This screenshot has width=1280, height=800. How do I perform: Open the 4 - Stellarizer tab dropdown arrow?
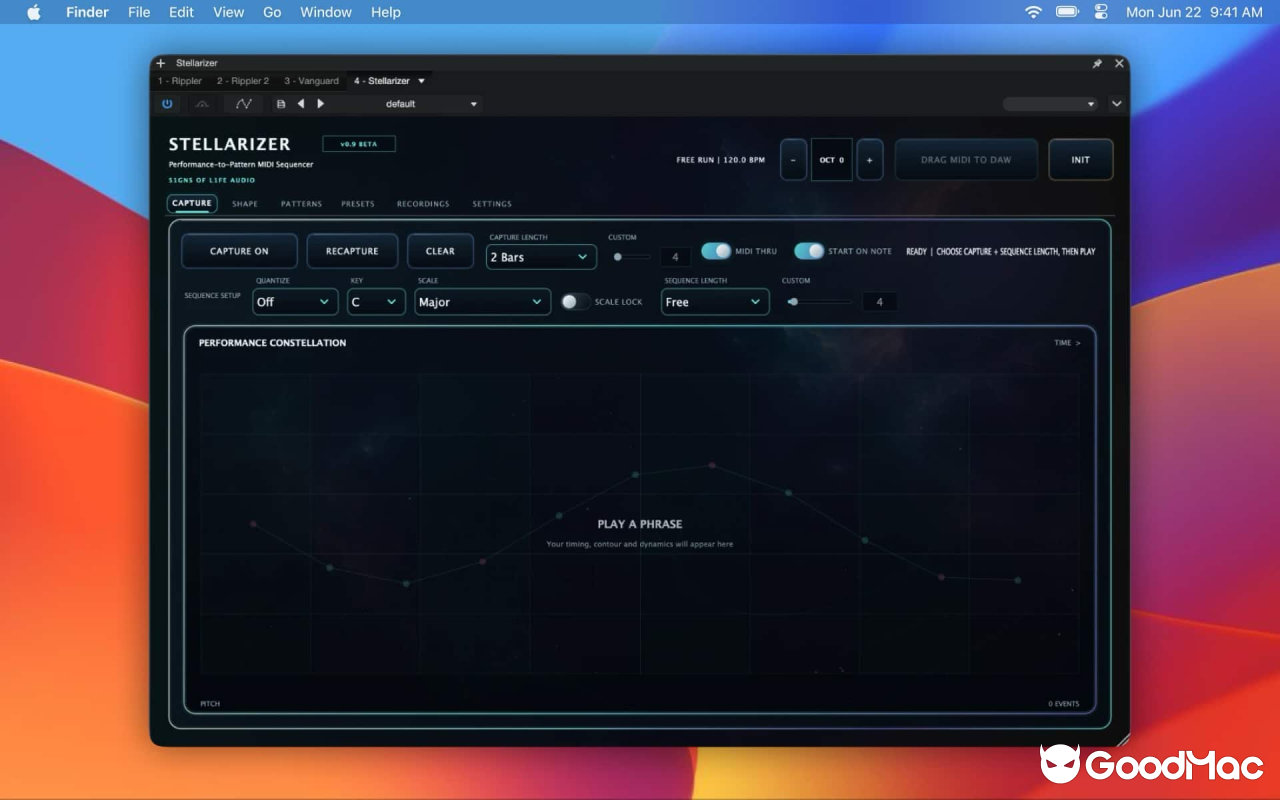[x=421, y=81]
